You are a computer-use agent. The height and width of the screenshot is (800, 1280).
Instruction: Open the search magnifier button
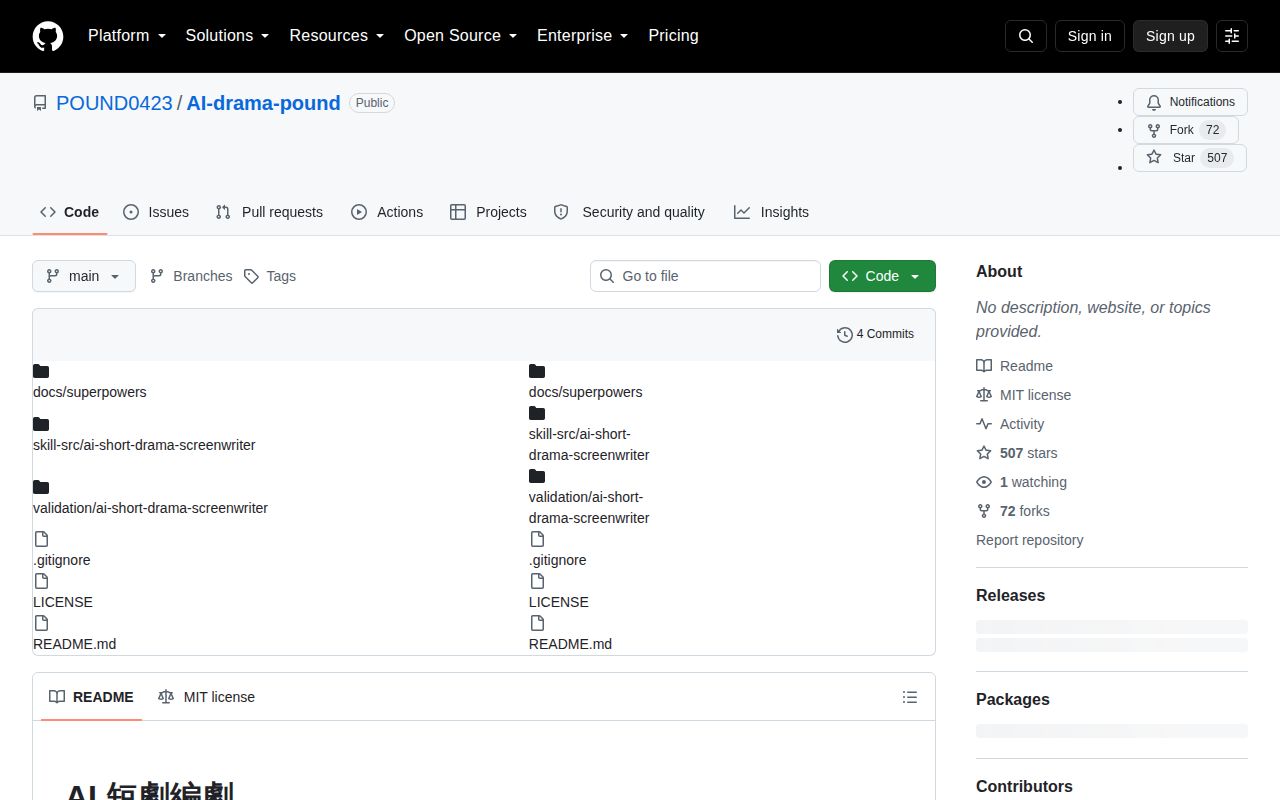click(1026, 36)
